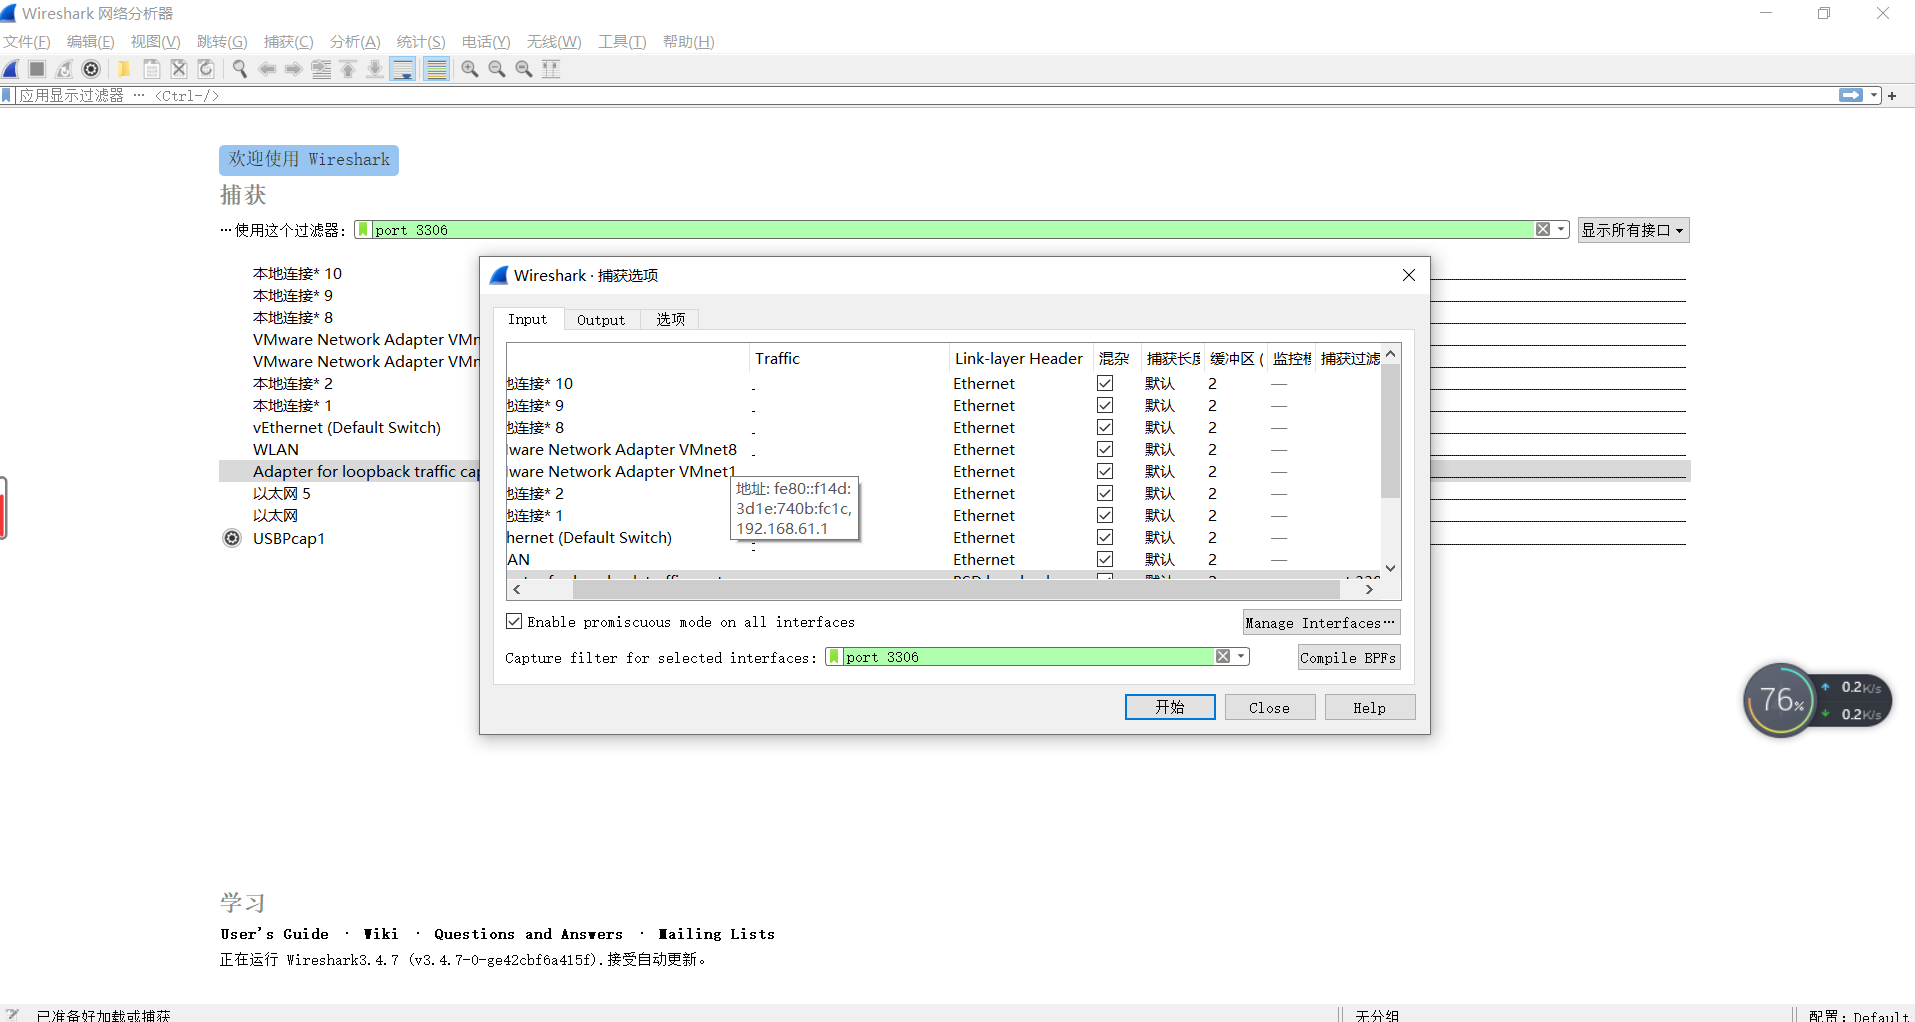1915x1022 pixels.
Task: Click the stop capture square icon
Action: 37,69
